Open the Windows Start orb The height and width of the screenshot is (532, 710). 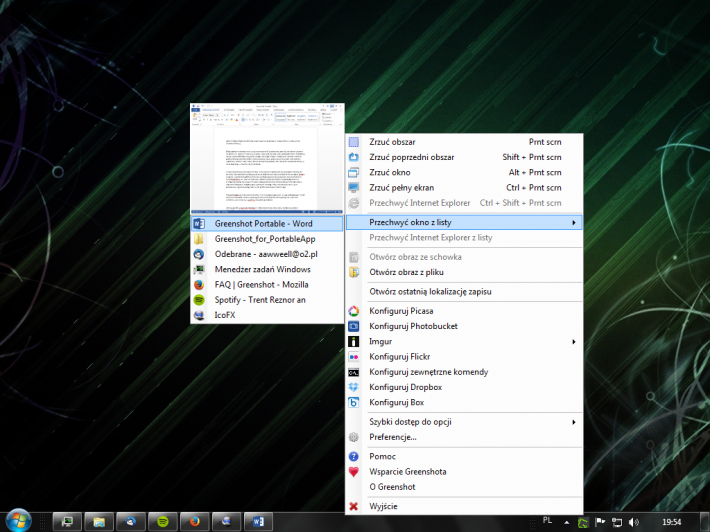pyautogui.click(x=19, y=521)
